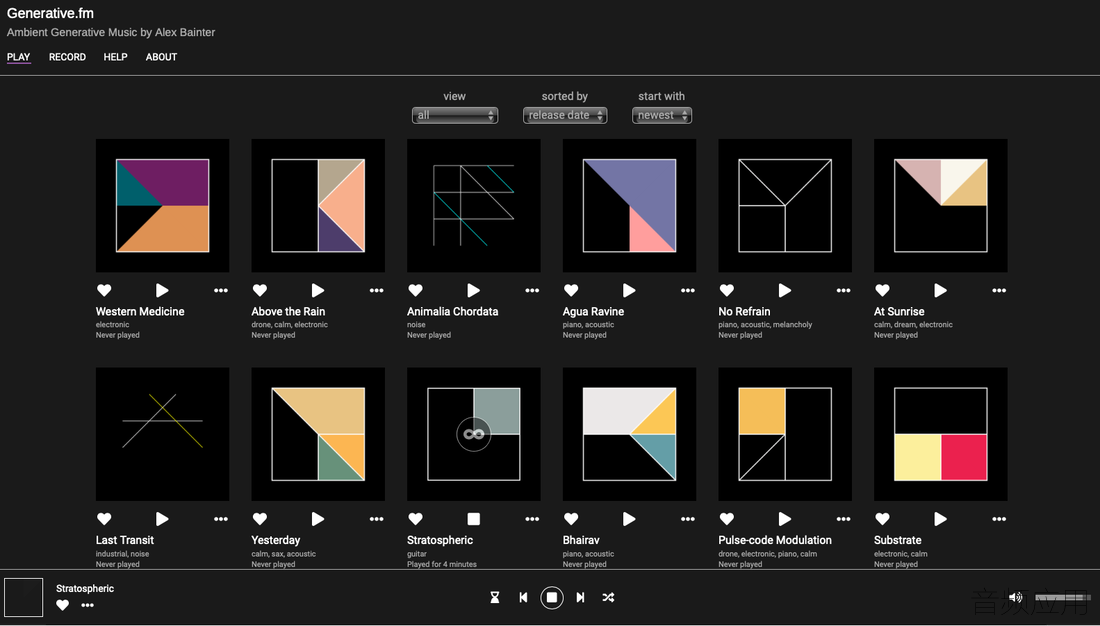Play the Substrate piece
Image resolution: width=1100 pixels, height=626 pixels.
click(x=941, y=519)
